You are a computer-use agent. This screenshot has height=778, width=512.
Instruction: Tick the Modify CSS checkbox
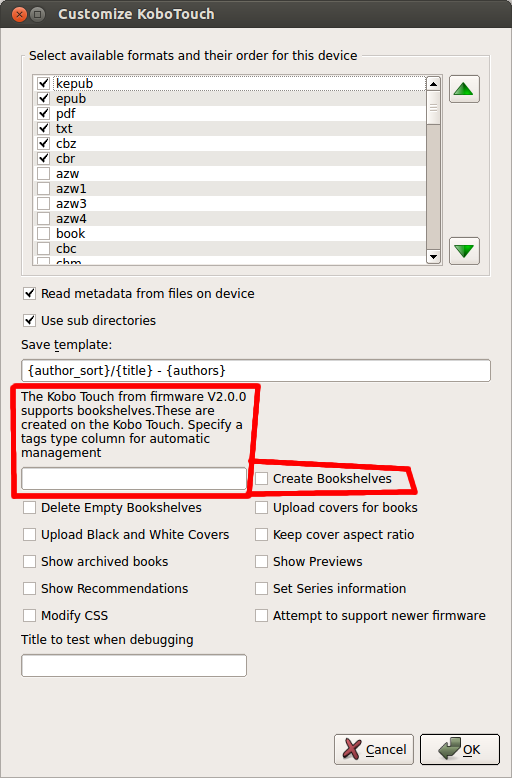click(30, 616)
